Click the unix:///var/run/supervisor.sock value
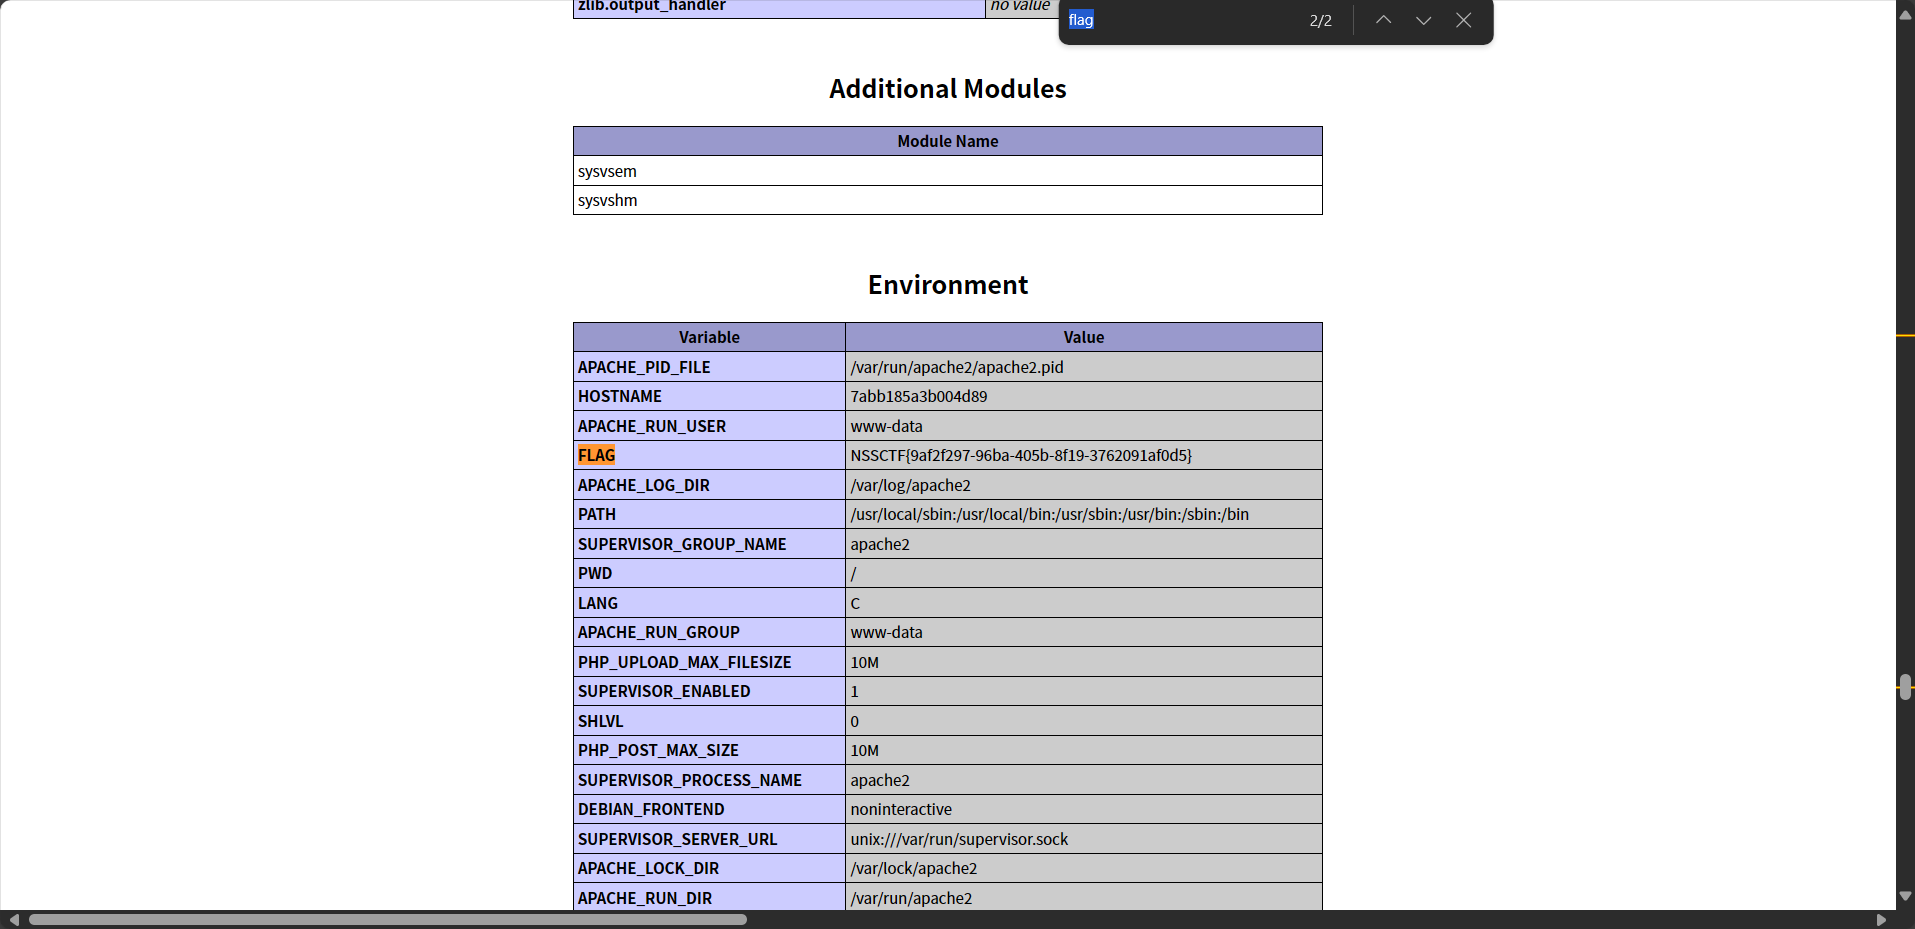This screenshot has width=1915, height=929. (959, 839)
